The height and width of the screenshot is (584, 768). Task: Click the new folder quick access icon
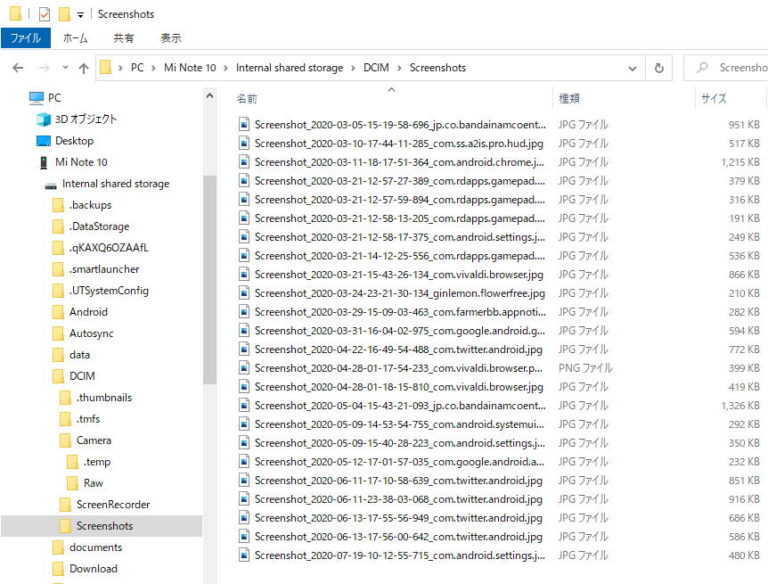[x=64, y=14]
